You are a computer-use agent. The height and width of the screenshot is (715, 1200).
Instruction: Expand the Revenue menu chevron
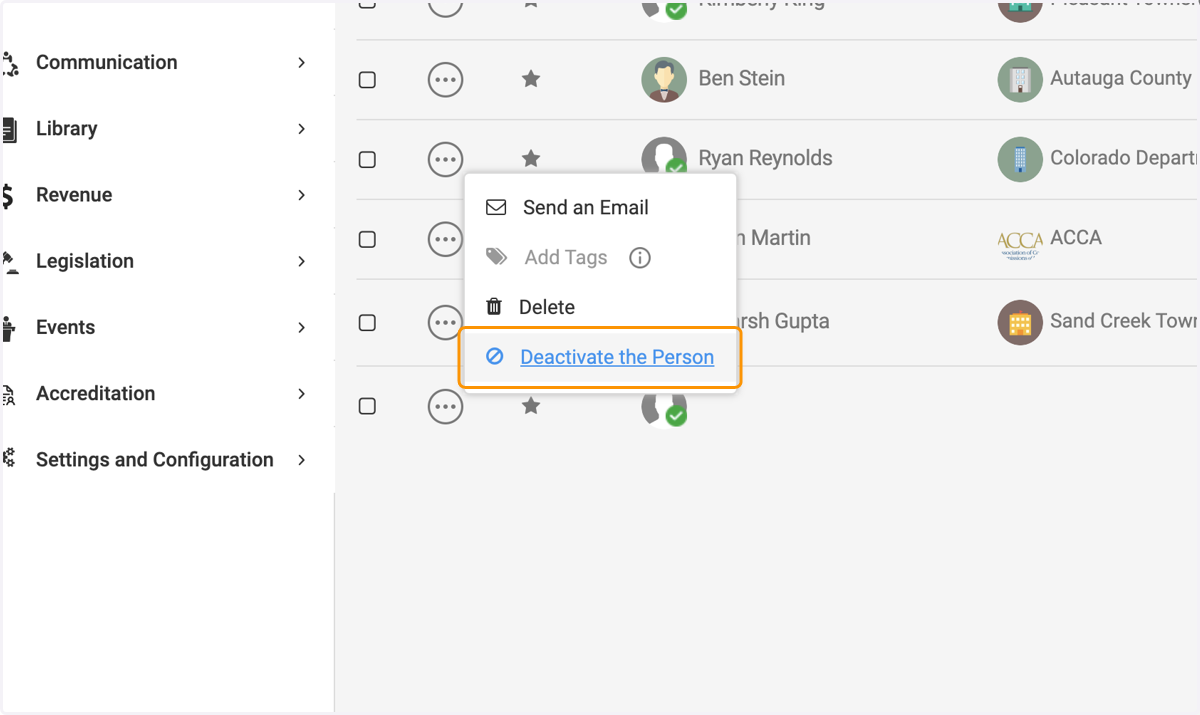302,195
